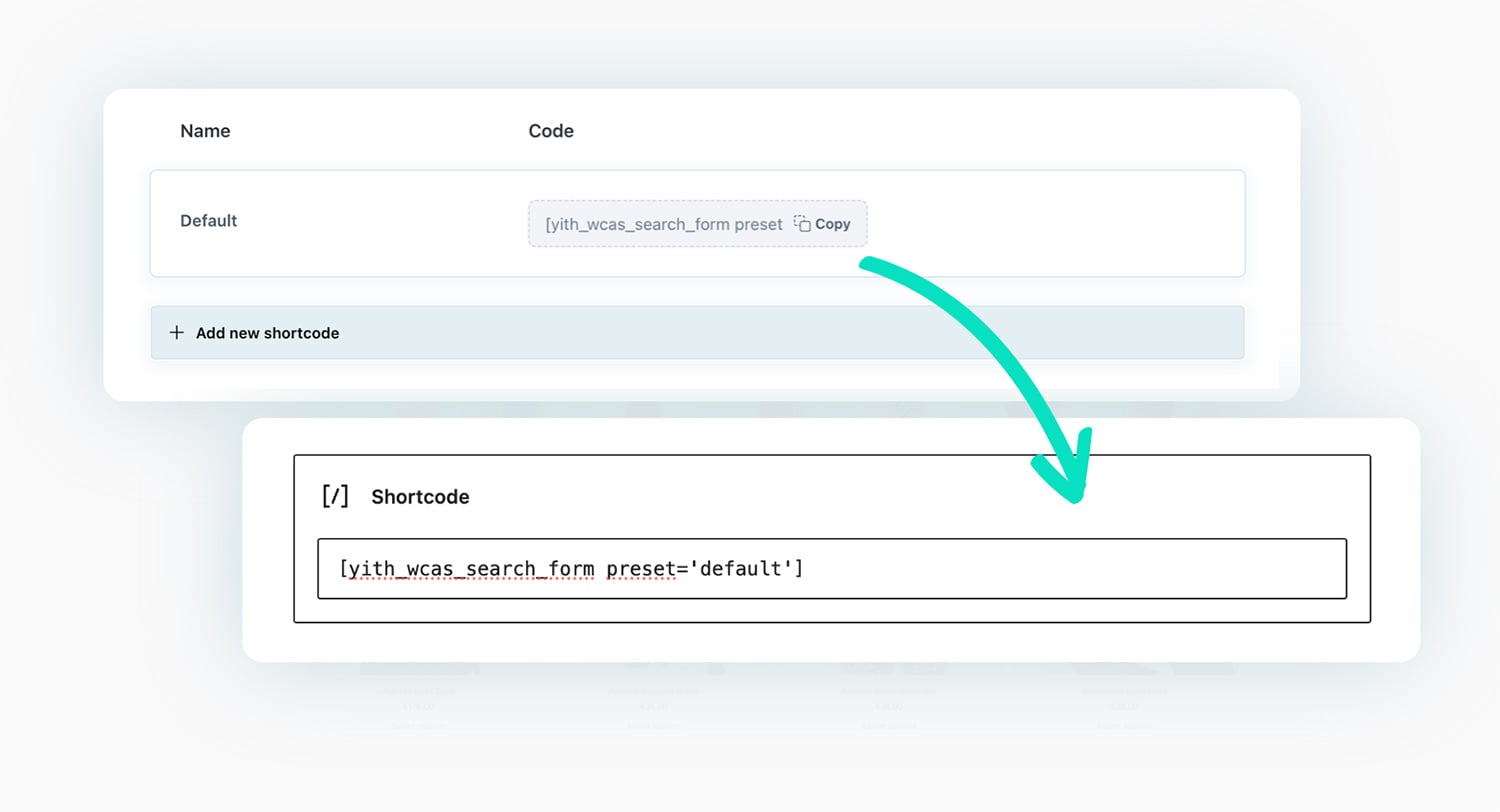Click the plus icon beside Add new shortcode

click(x=177, y=332)
